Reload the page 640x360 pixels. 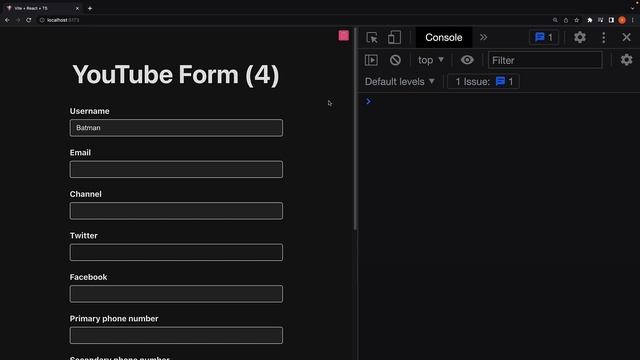point(29,20)
